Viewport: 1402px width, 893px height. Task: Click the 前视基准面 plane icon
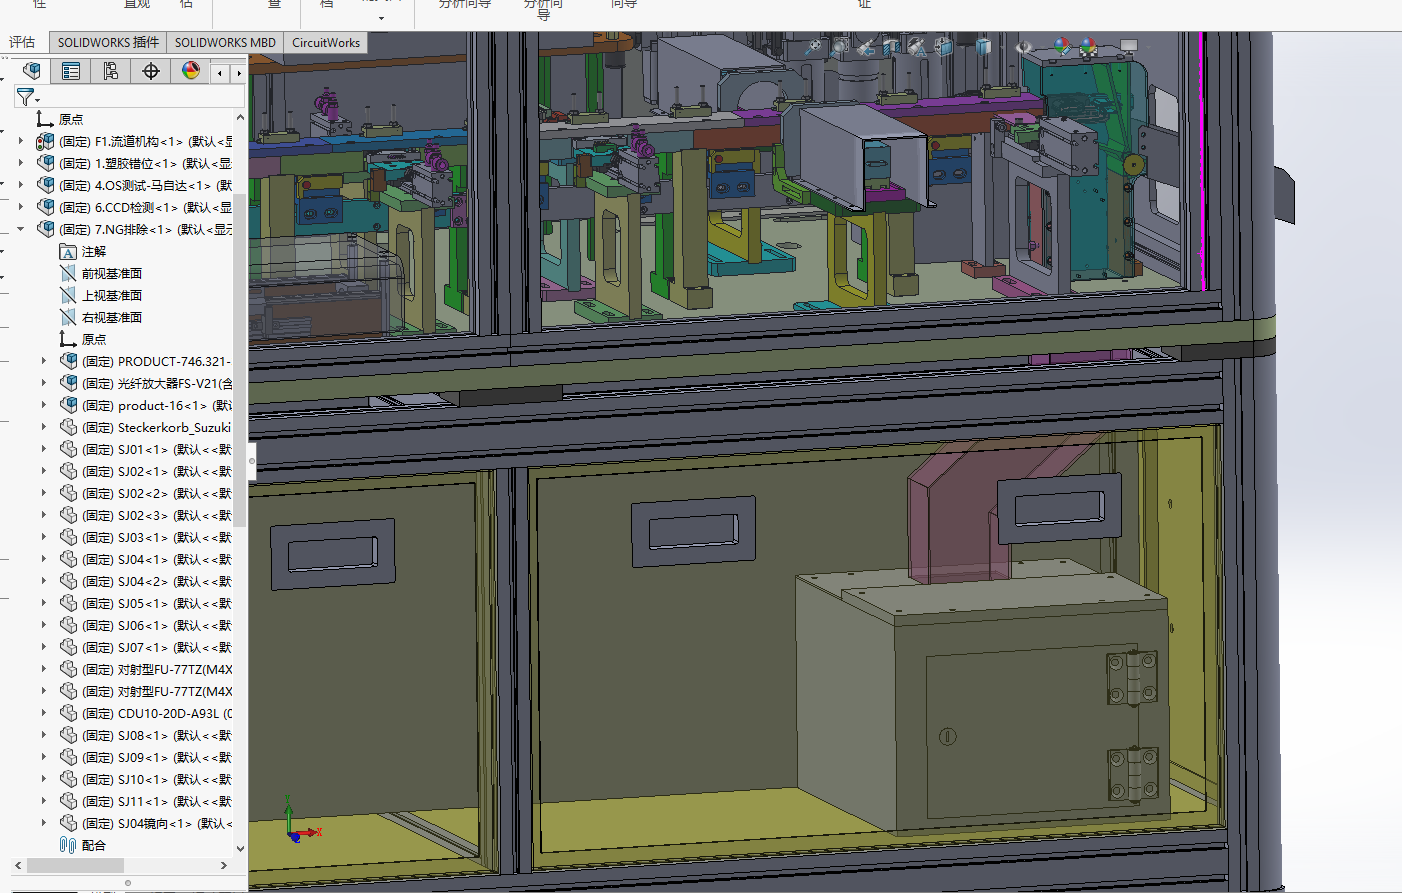tap(68, 273)
